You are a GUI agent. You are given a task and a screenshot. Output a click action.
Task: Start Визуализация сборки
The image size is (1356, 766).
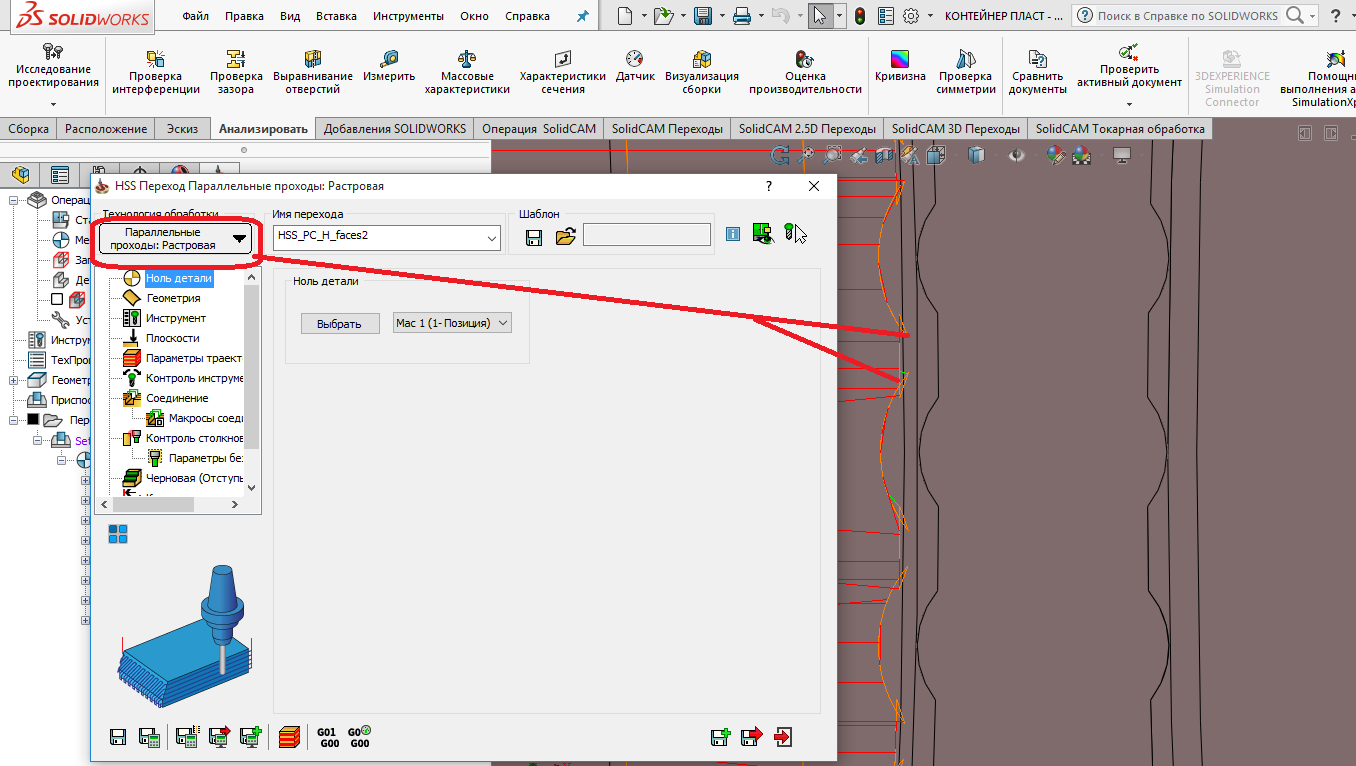(702, 71)
